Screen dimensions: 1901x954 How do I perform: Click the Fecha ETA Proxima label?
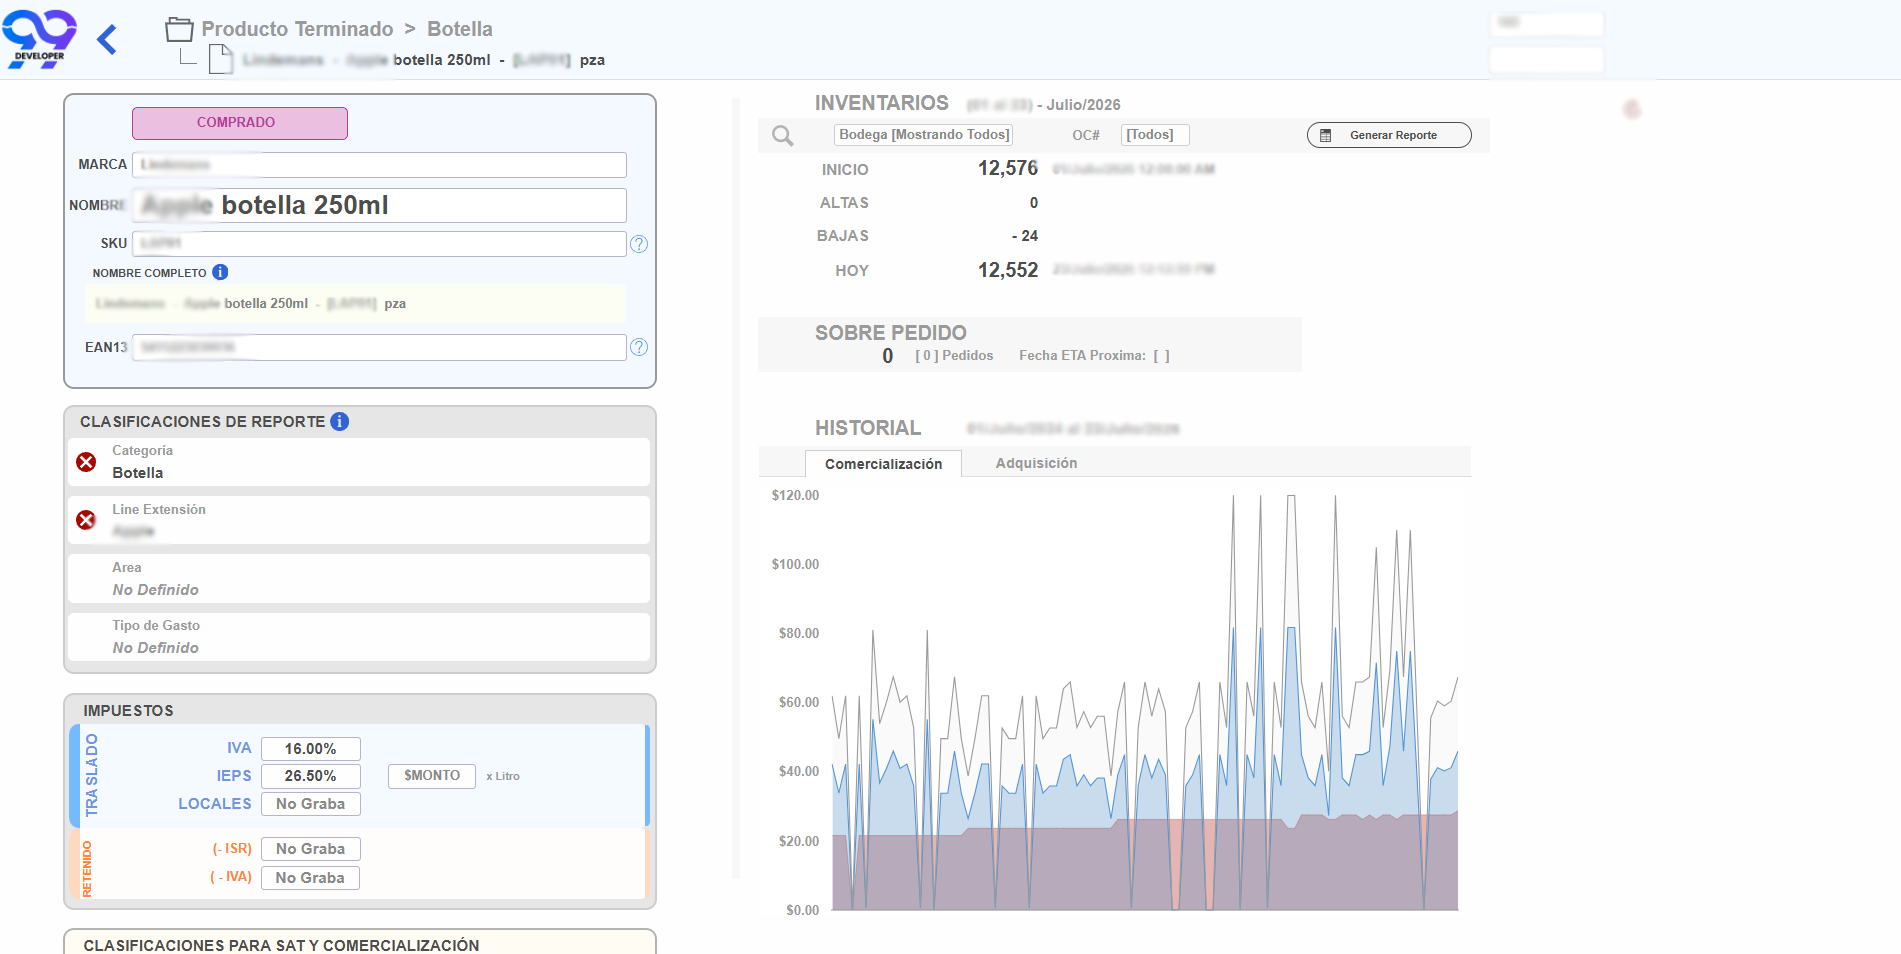pyautogui.click(x=1082, y=356)
